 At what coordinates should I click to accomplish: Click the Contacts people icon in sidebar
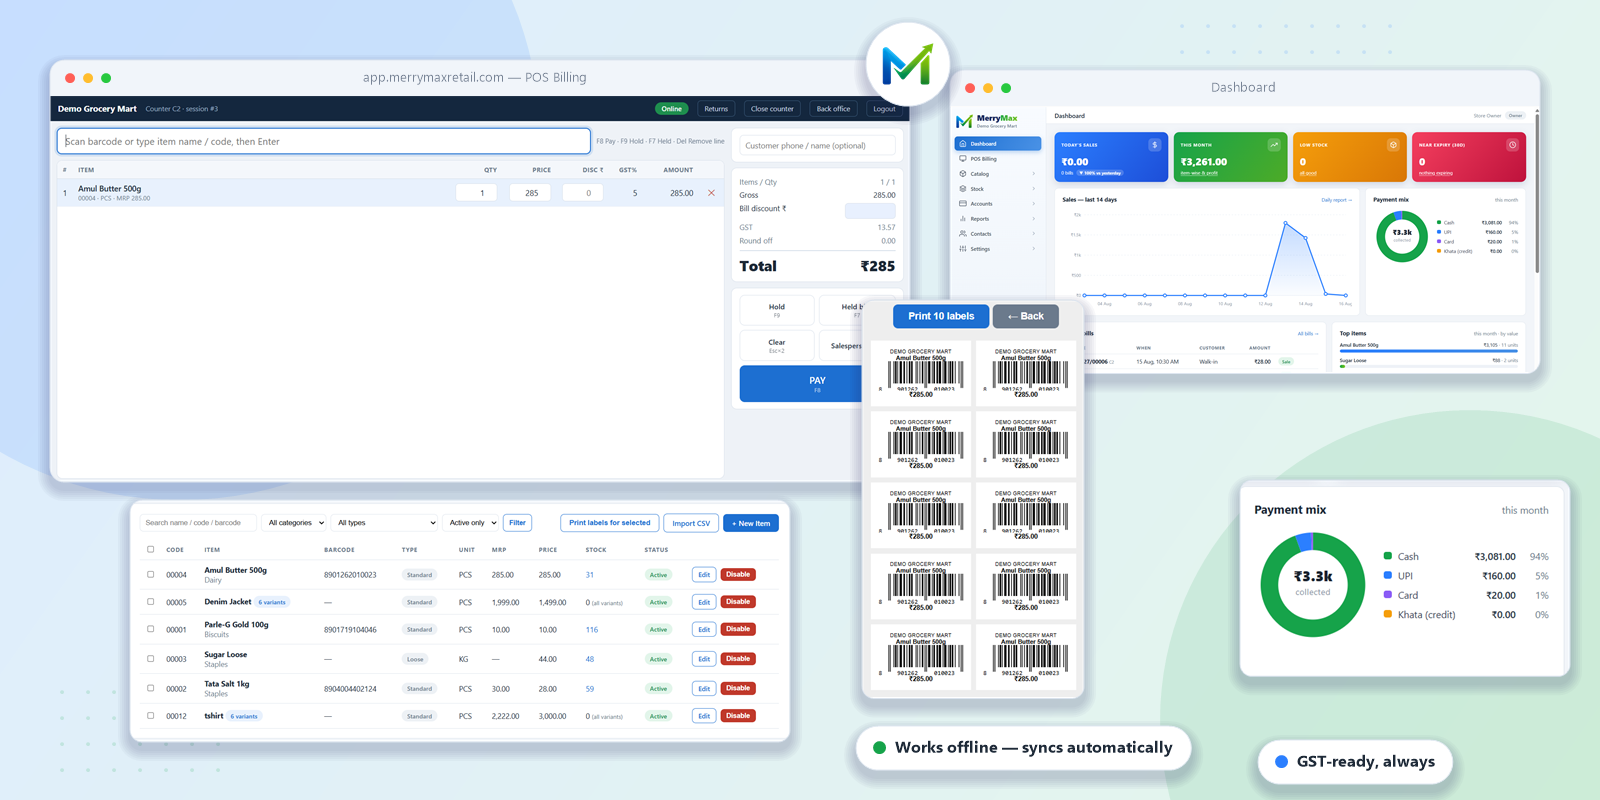click(x=963, y=234)
